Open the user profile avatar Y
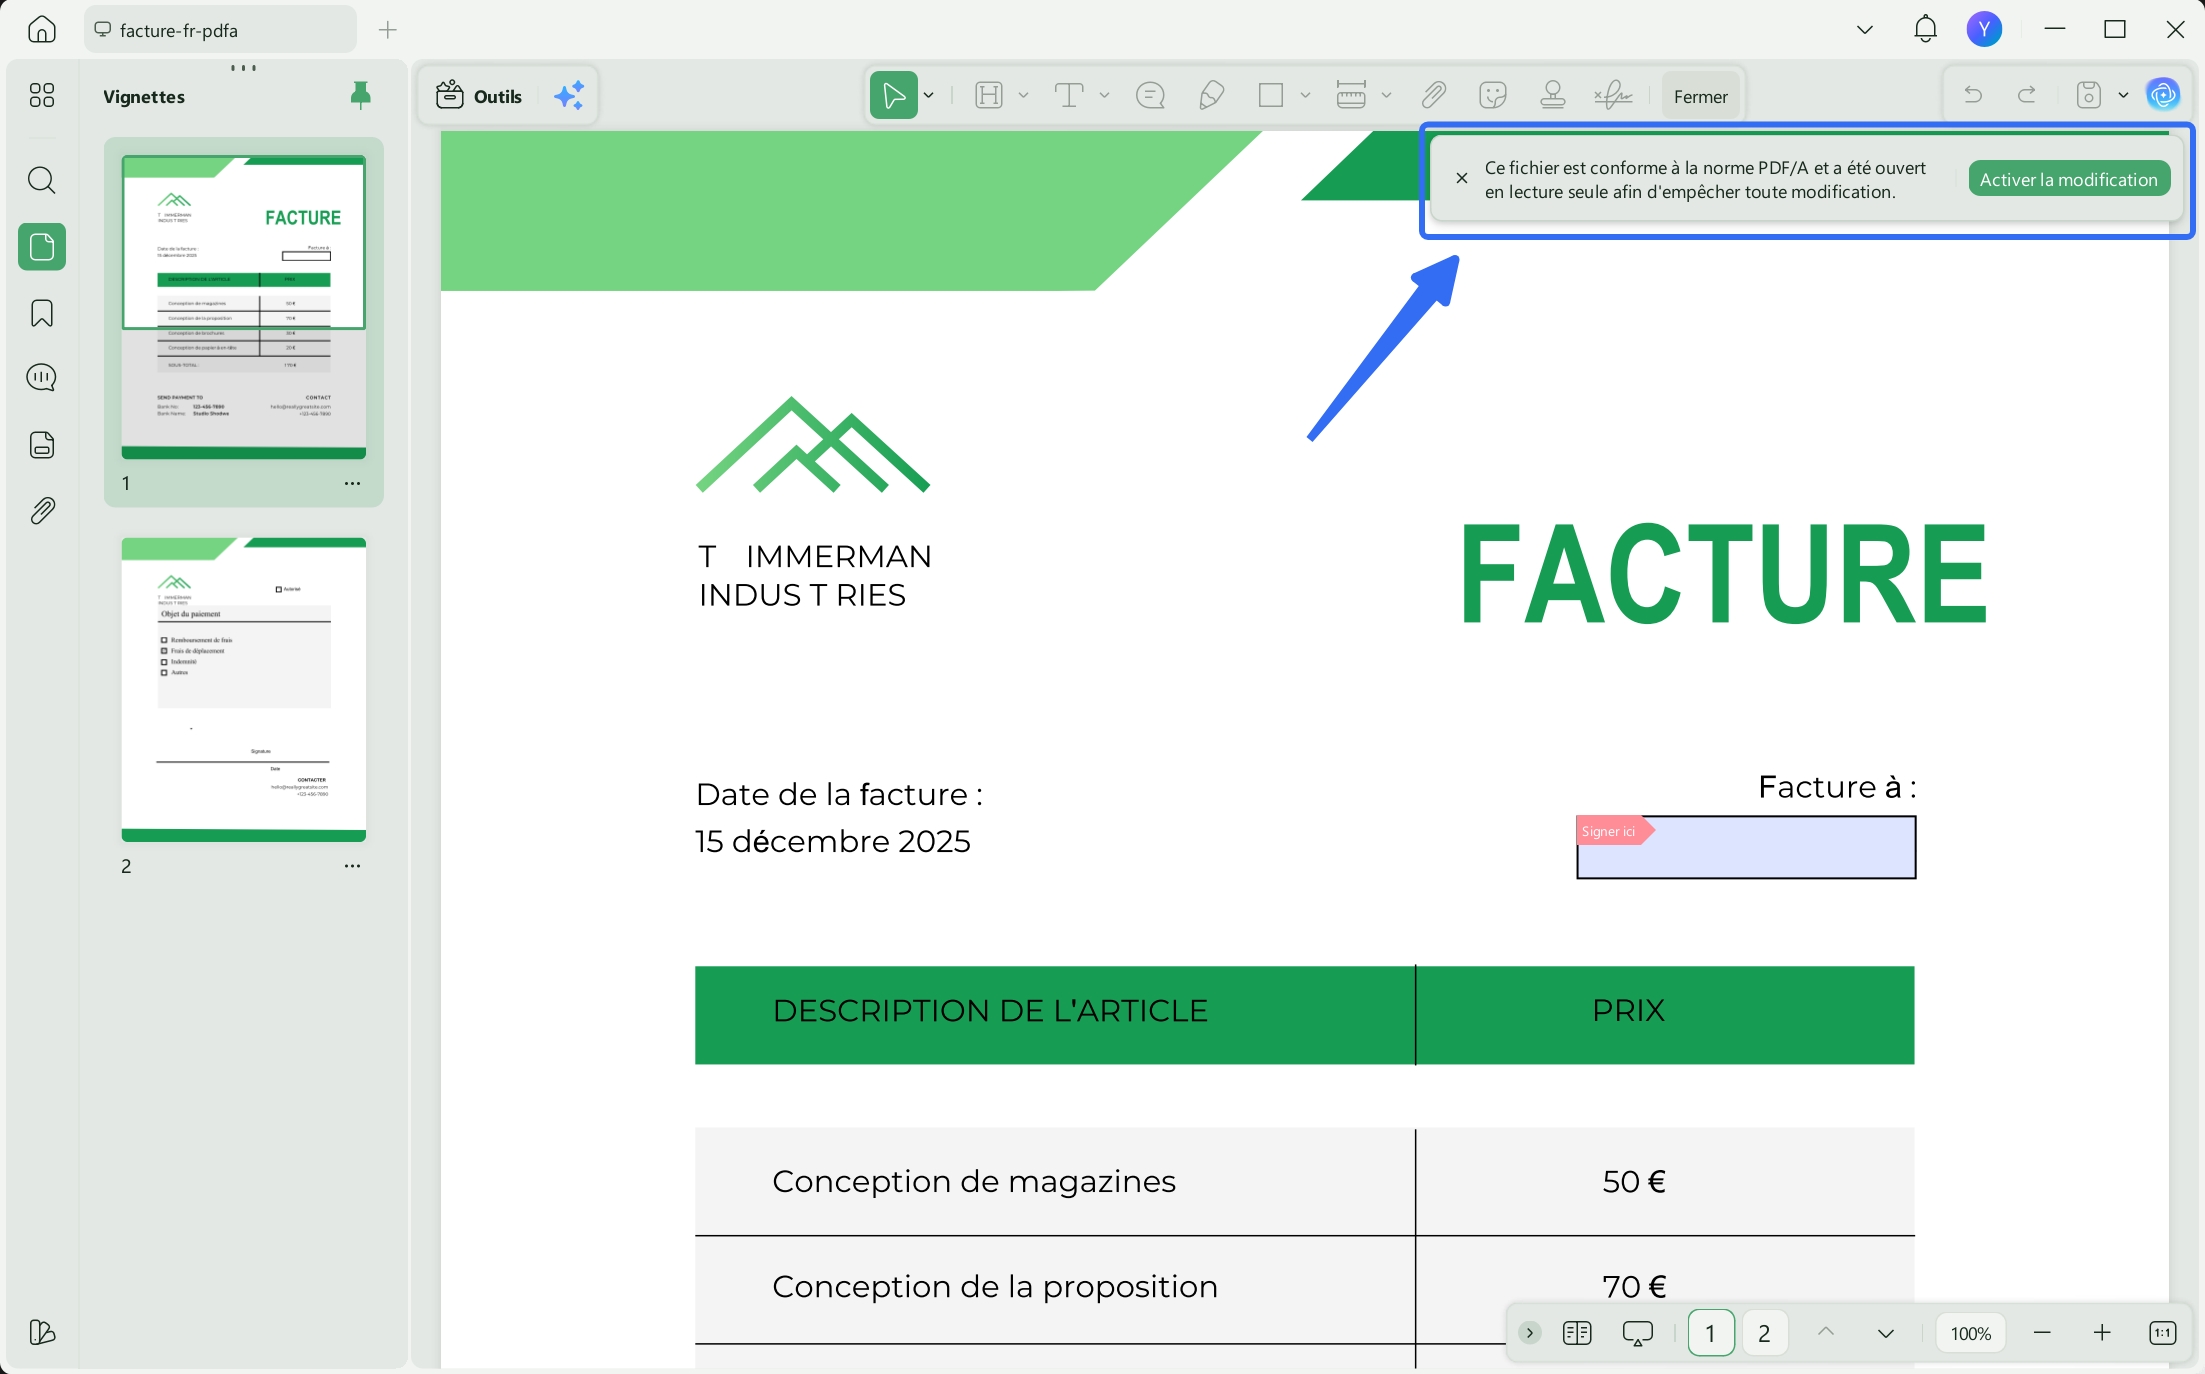 (1984, 29)
